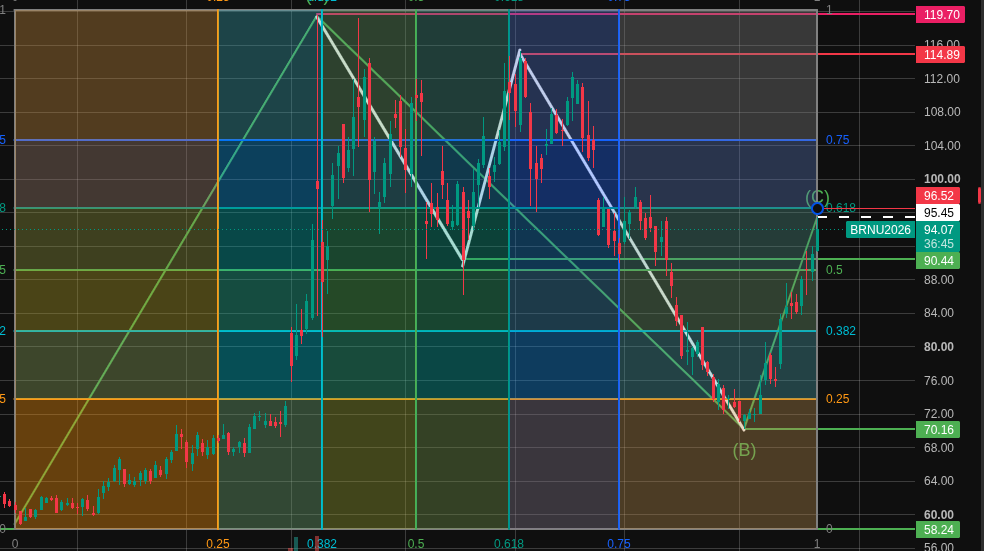This screenshot has width=984, height=551.
Task: Click the 84.00 value on price scale
Action: (x=939, y=313)
